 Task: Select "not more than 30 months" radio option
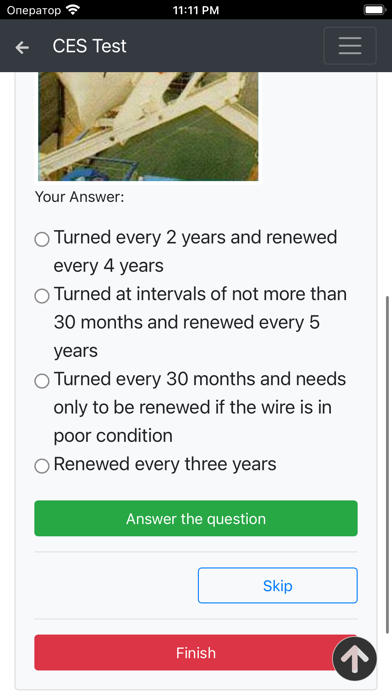[x=42, y=296]
